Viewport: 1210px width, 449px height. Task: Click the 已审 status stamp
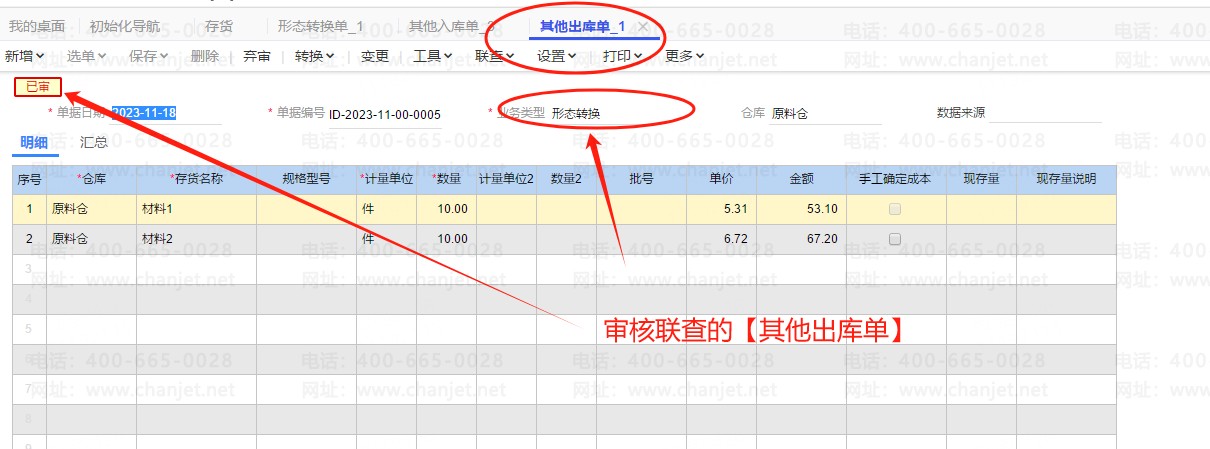[x=38, y=87]
